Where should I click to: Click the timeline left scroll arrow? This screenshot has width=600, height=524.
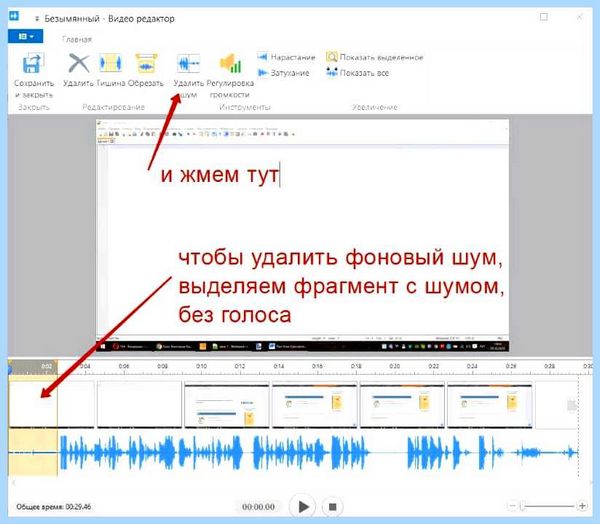click(x=13, y=483)
